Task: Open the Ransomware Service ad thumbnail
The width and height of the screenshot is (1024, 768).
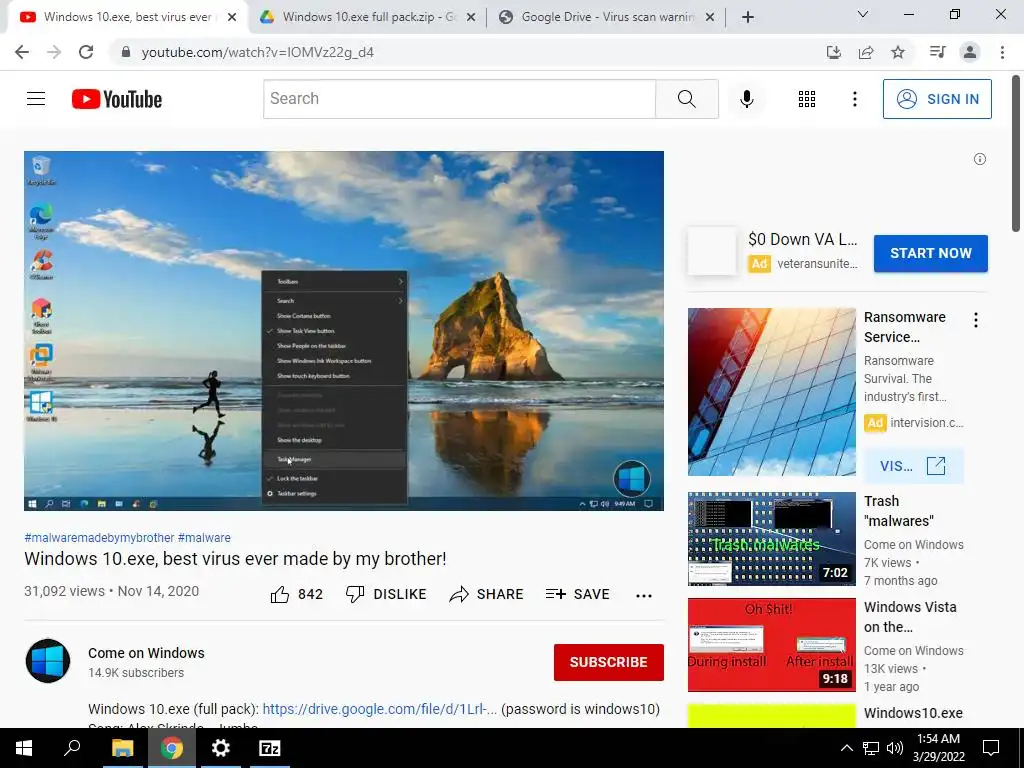Action: (771, 392)
